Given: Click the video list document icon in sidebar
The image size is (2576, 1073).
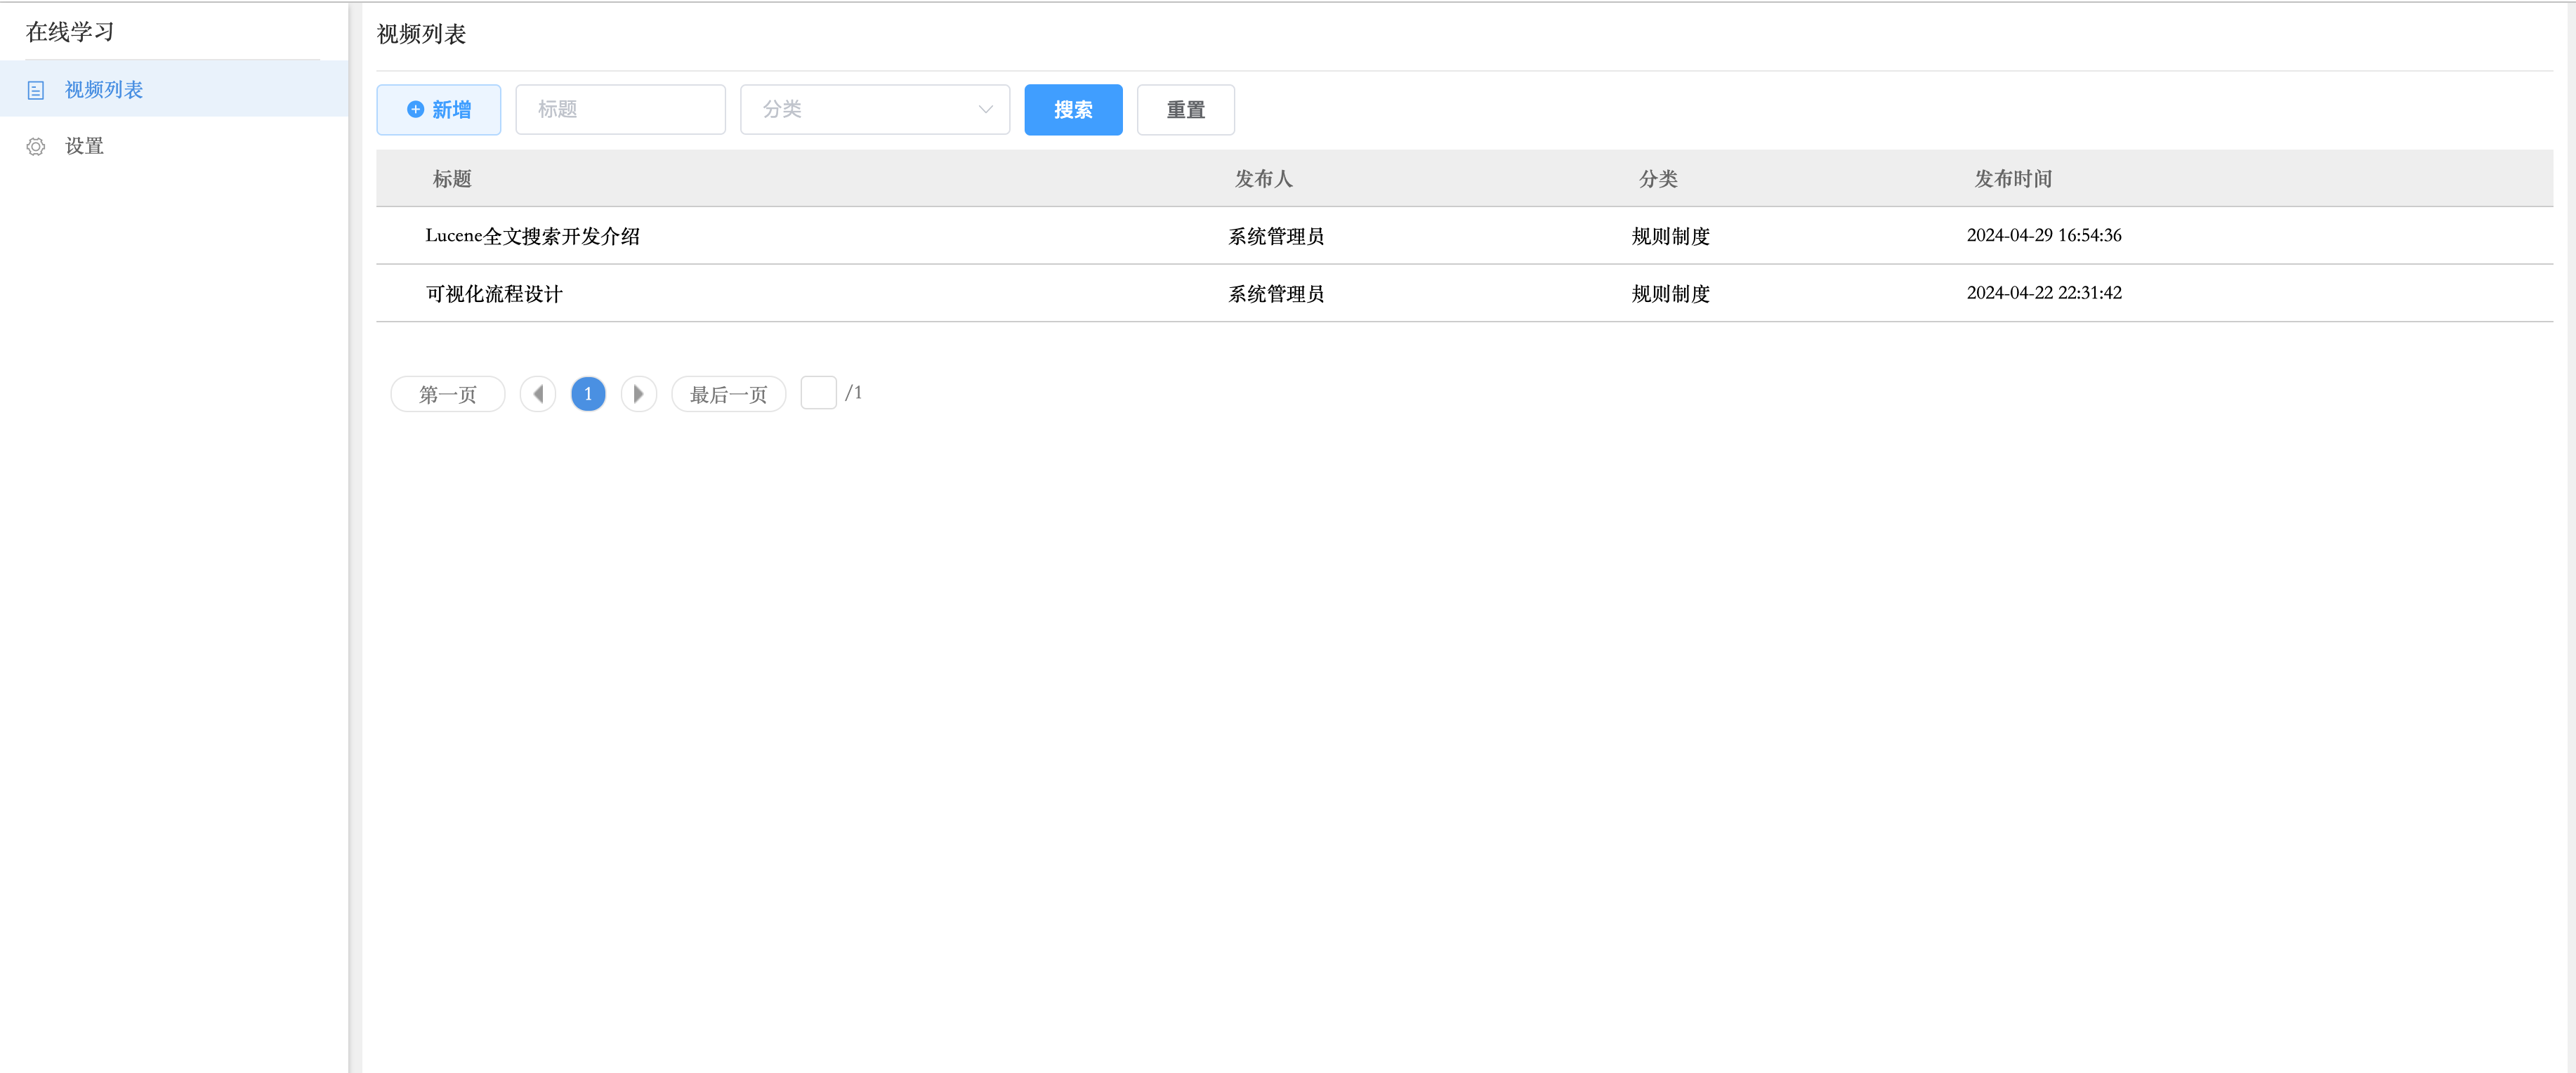Looking at the screenshot, I should tap(36, 90).
